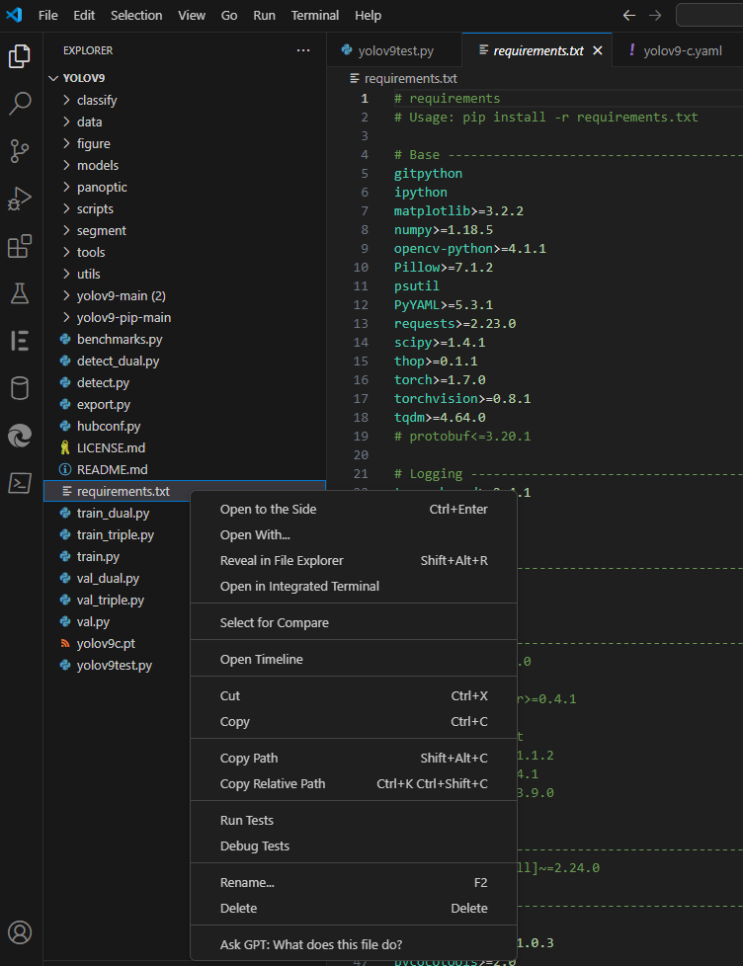Open the database icon in activity bar

[20, 388]
